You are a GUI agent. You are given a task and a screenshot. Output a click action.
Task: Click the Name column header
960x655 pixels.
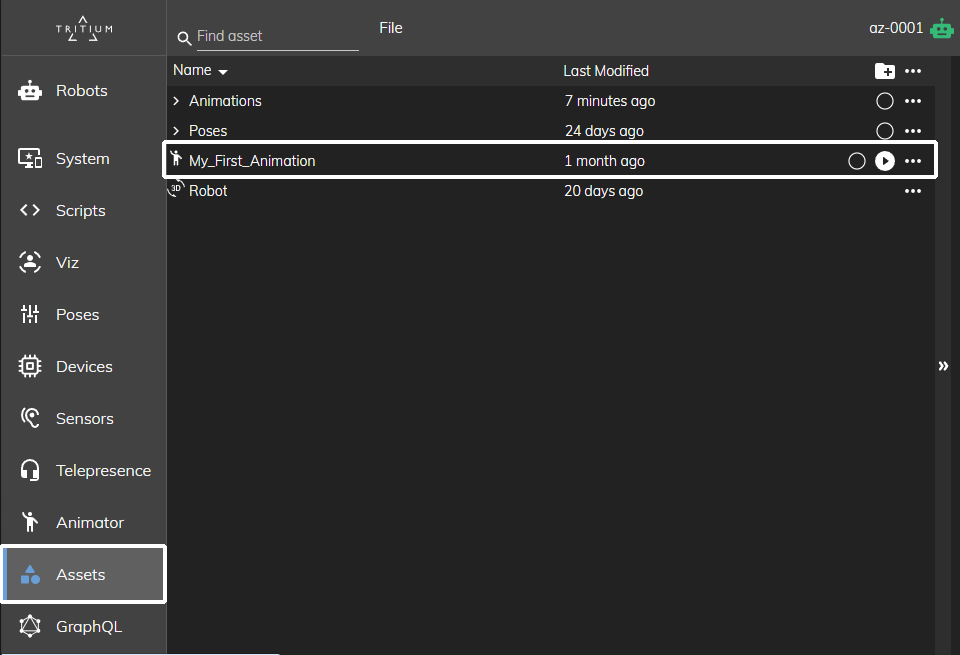(192, 70)
